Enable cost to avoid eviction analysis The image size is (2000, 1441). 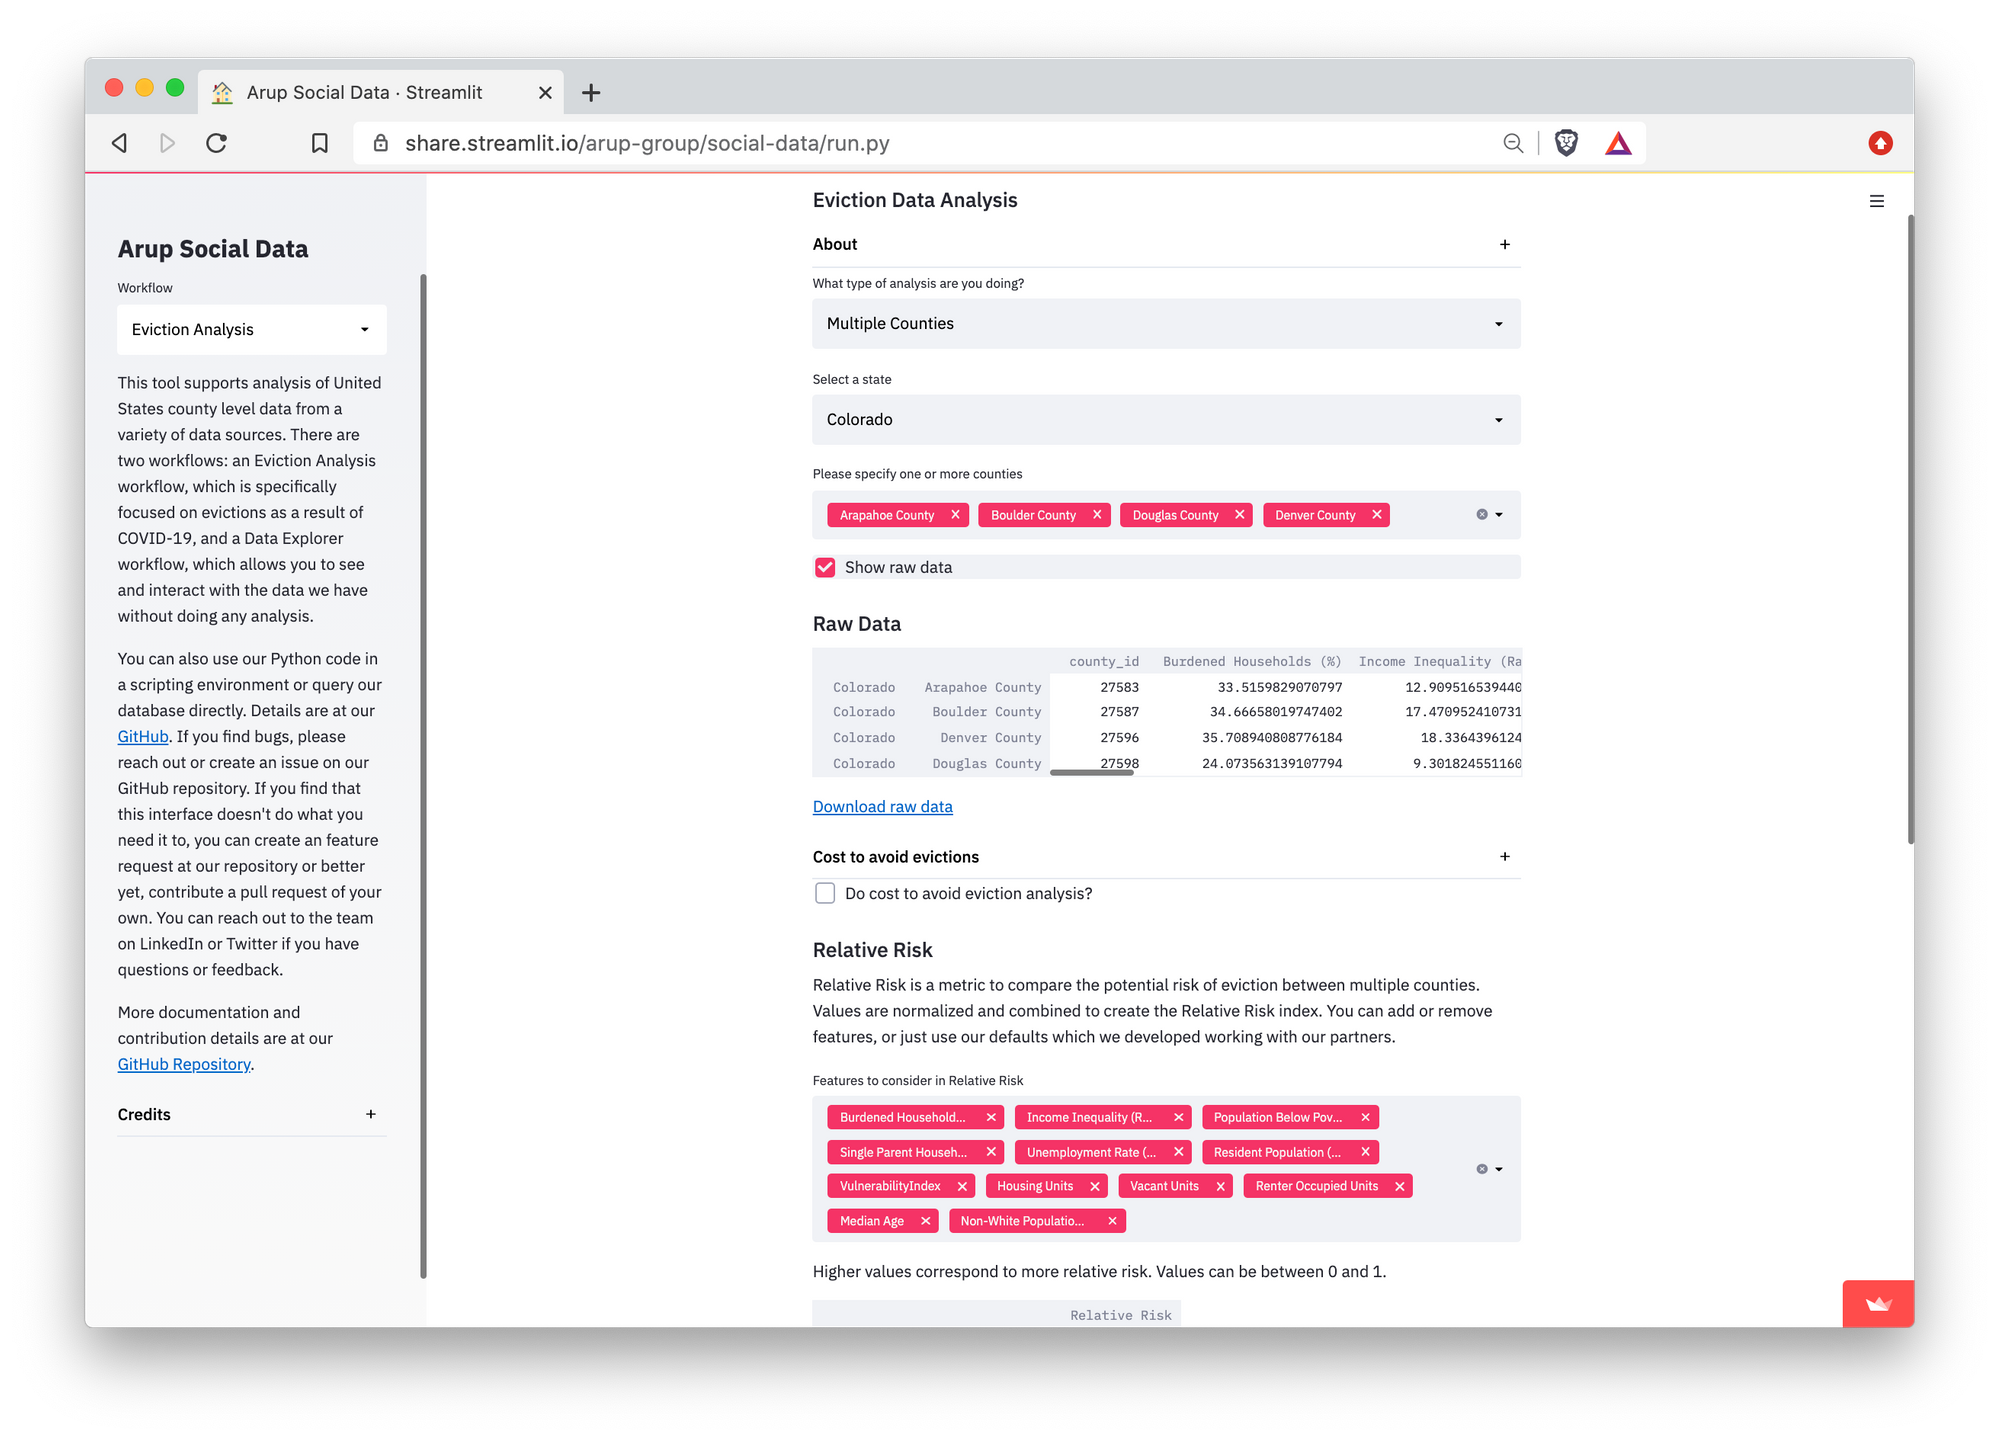pyautogui.click(x=825, y=893)
